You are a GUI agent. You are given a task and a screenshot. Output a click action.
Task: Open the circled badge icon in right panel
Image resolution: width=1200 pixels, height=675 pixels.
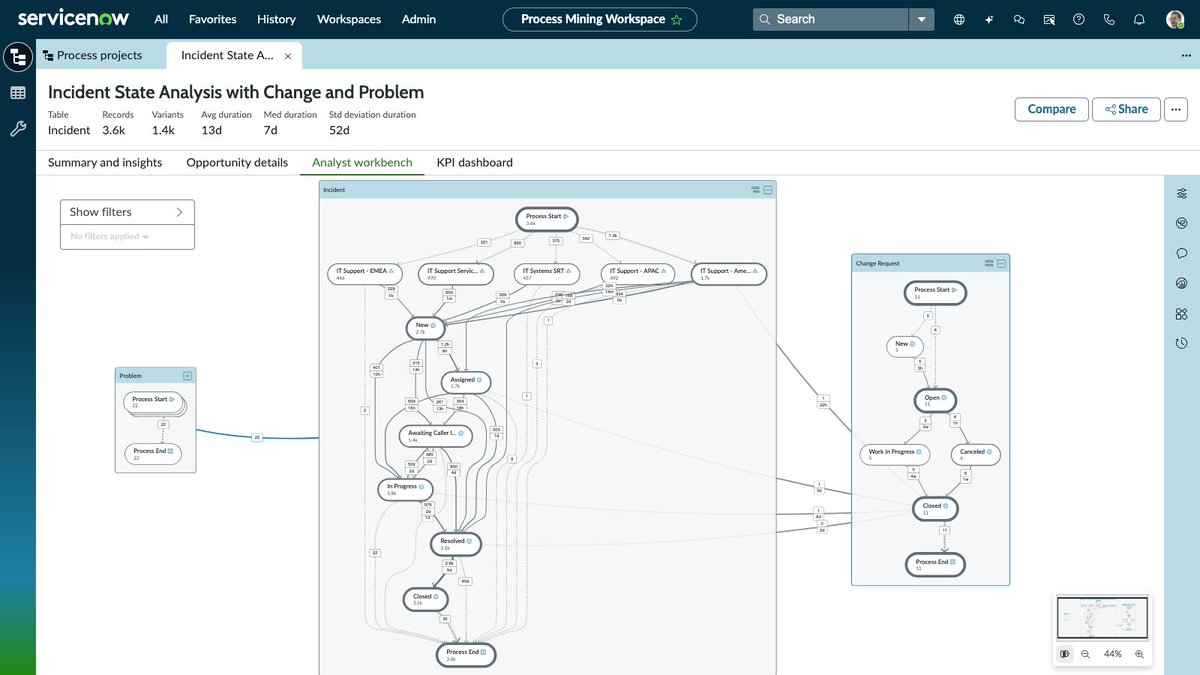1182,223
